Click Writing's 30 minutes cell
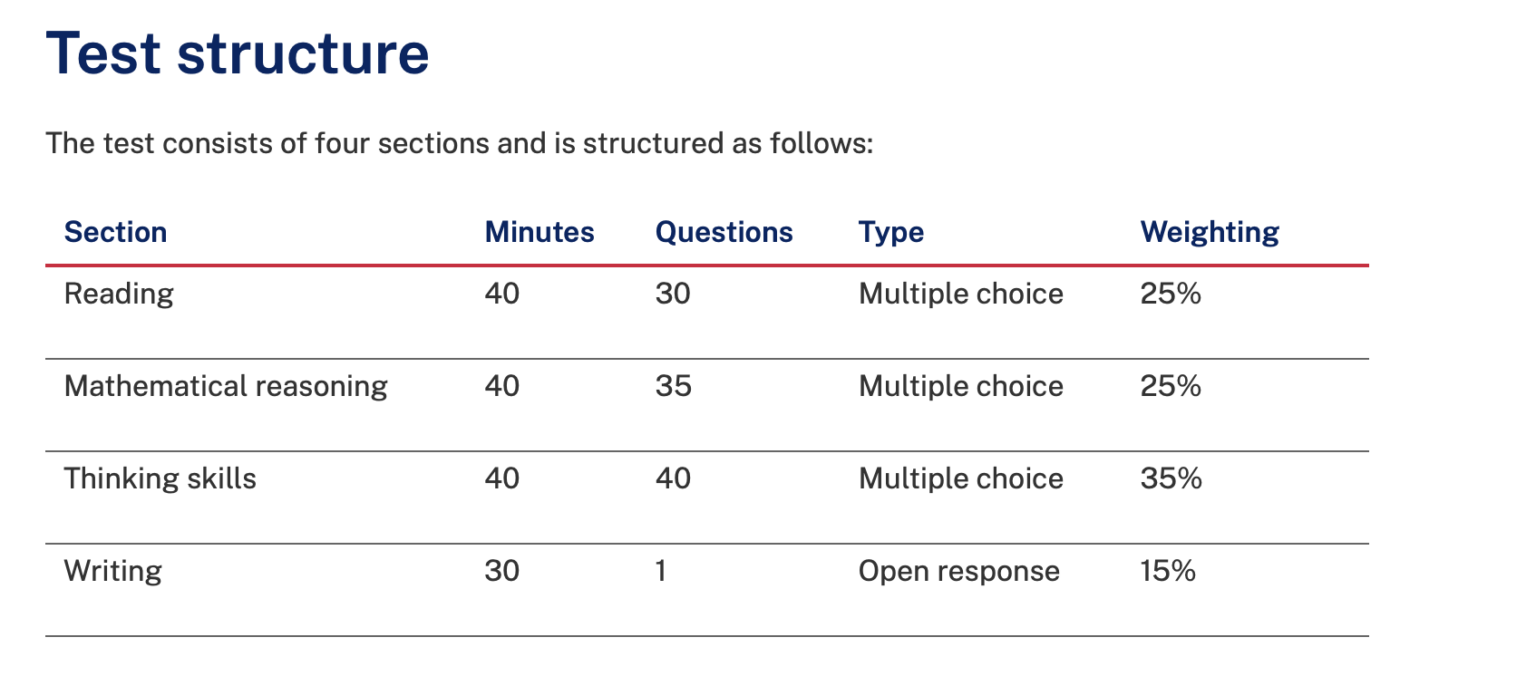Image resolution: width=1536 pixels, height=676 pixels. tap(501, 571)
